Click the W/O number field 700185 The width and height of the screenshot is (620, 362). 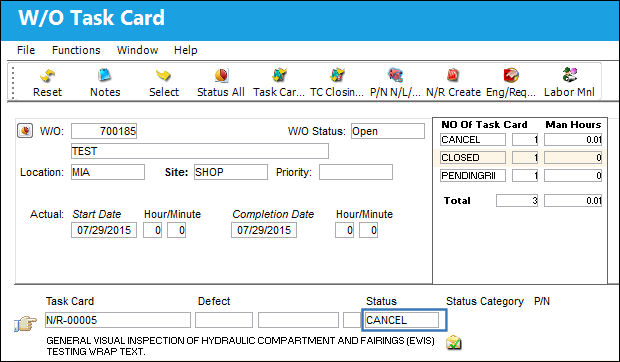coord(104,131)
